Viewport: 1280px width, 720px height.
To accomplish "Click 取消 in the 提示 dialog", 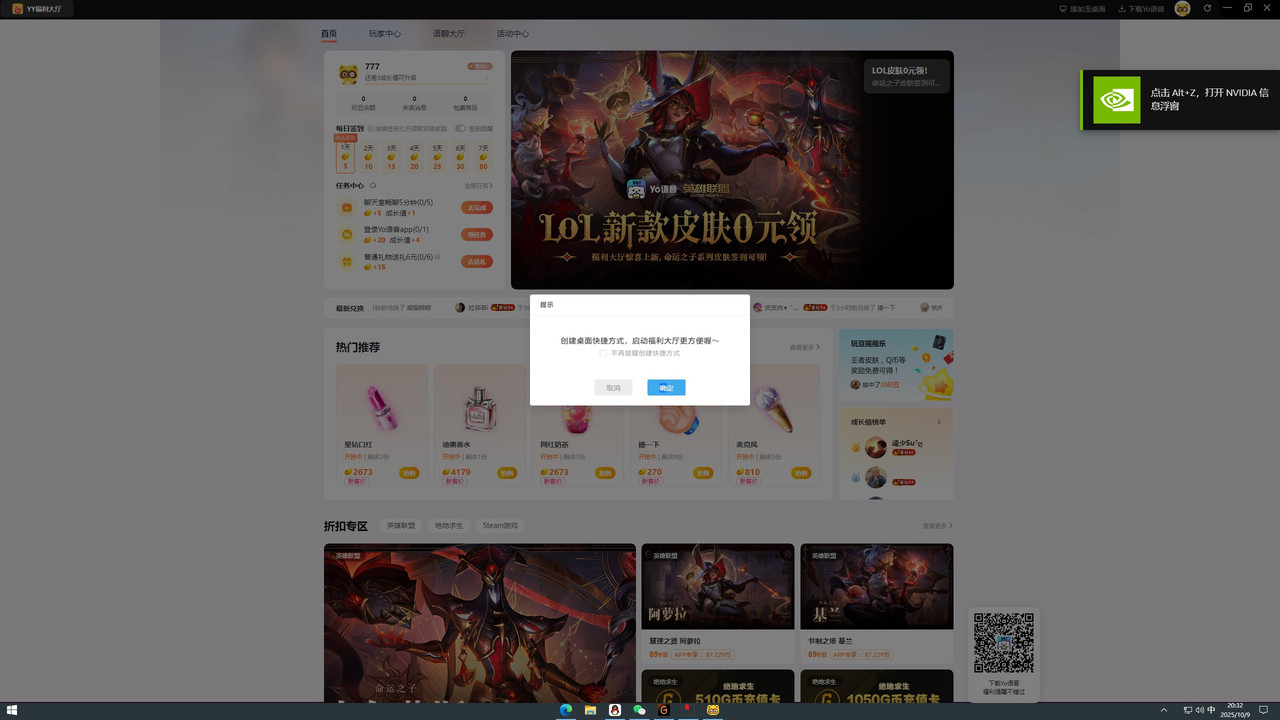I will pyautogui.click(x=613, y=388).
